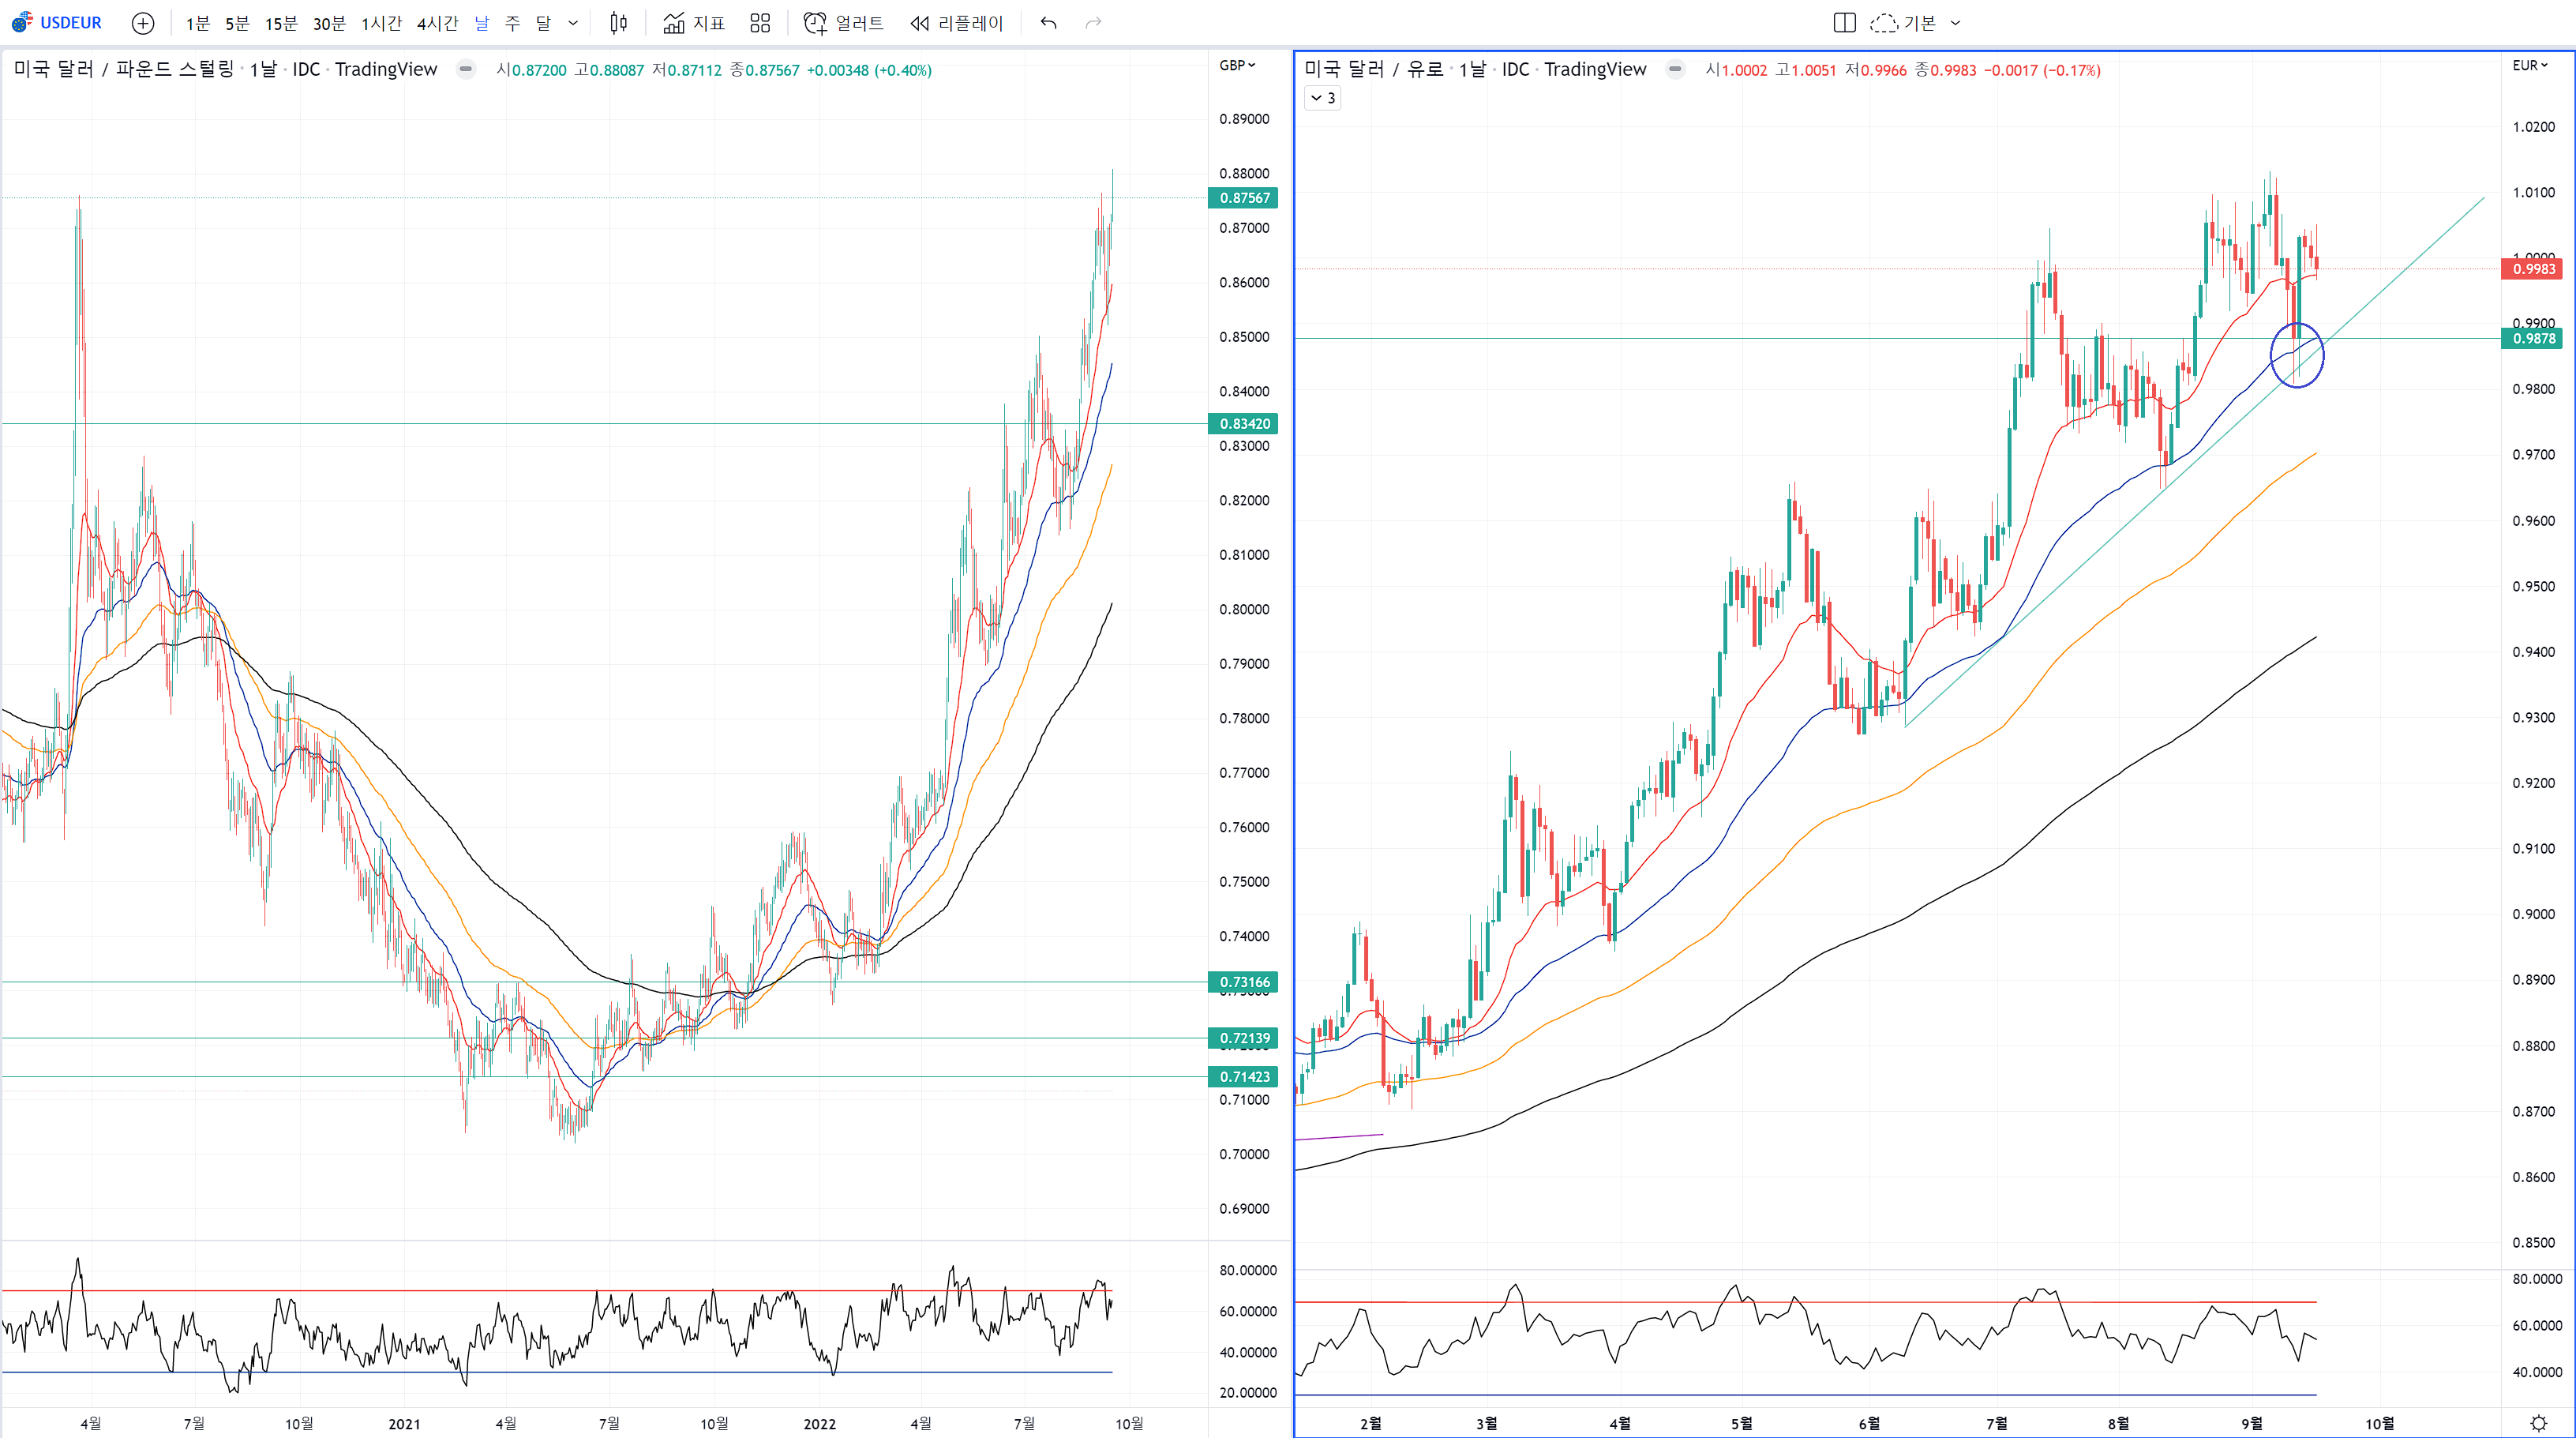
Task: Open the layout setup split-panel icon
Action: click(x=1844, y=23)
